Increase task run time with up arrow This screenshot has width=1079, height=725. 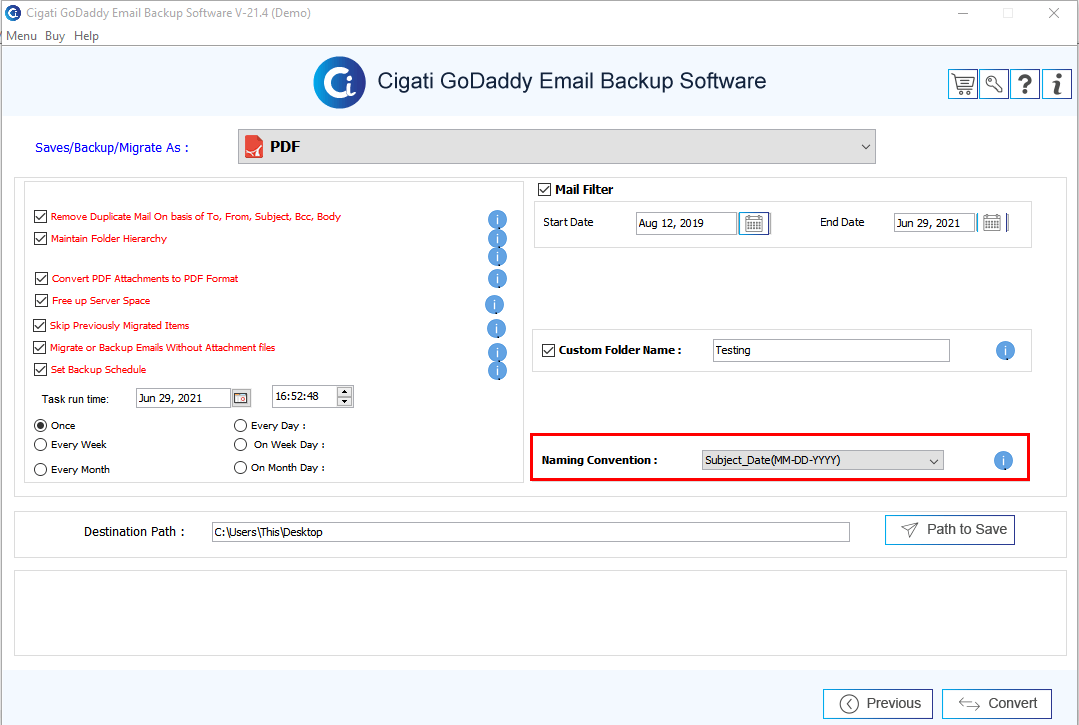tap(345, 392)
